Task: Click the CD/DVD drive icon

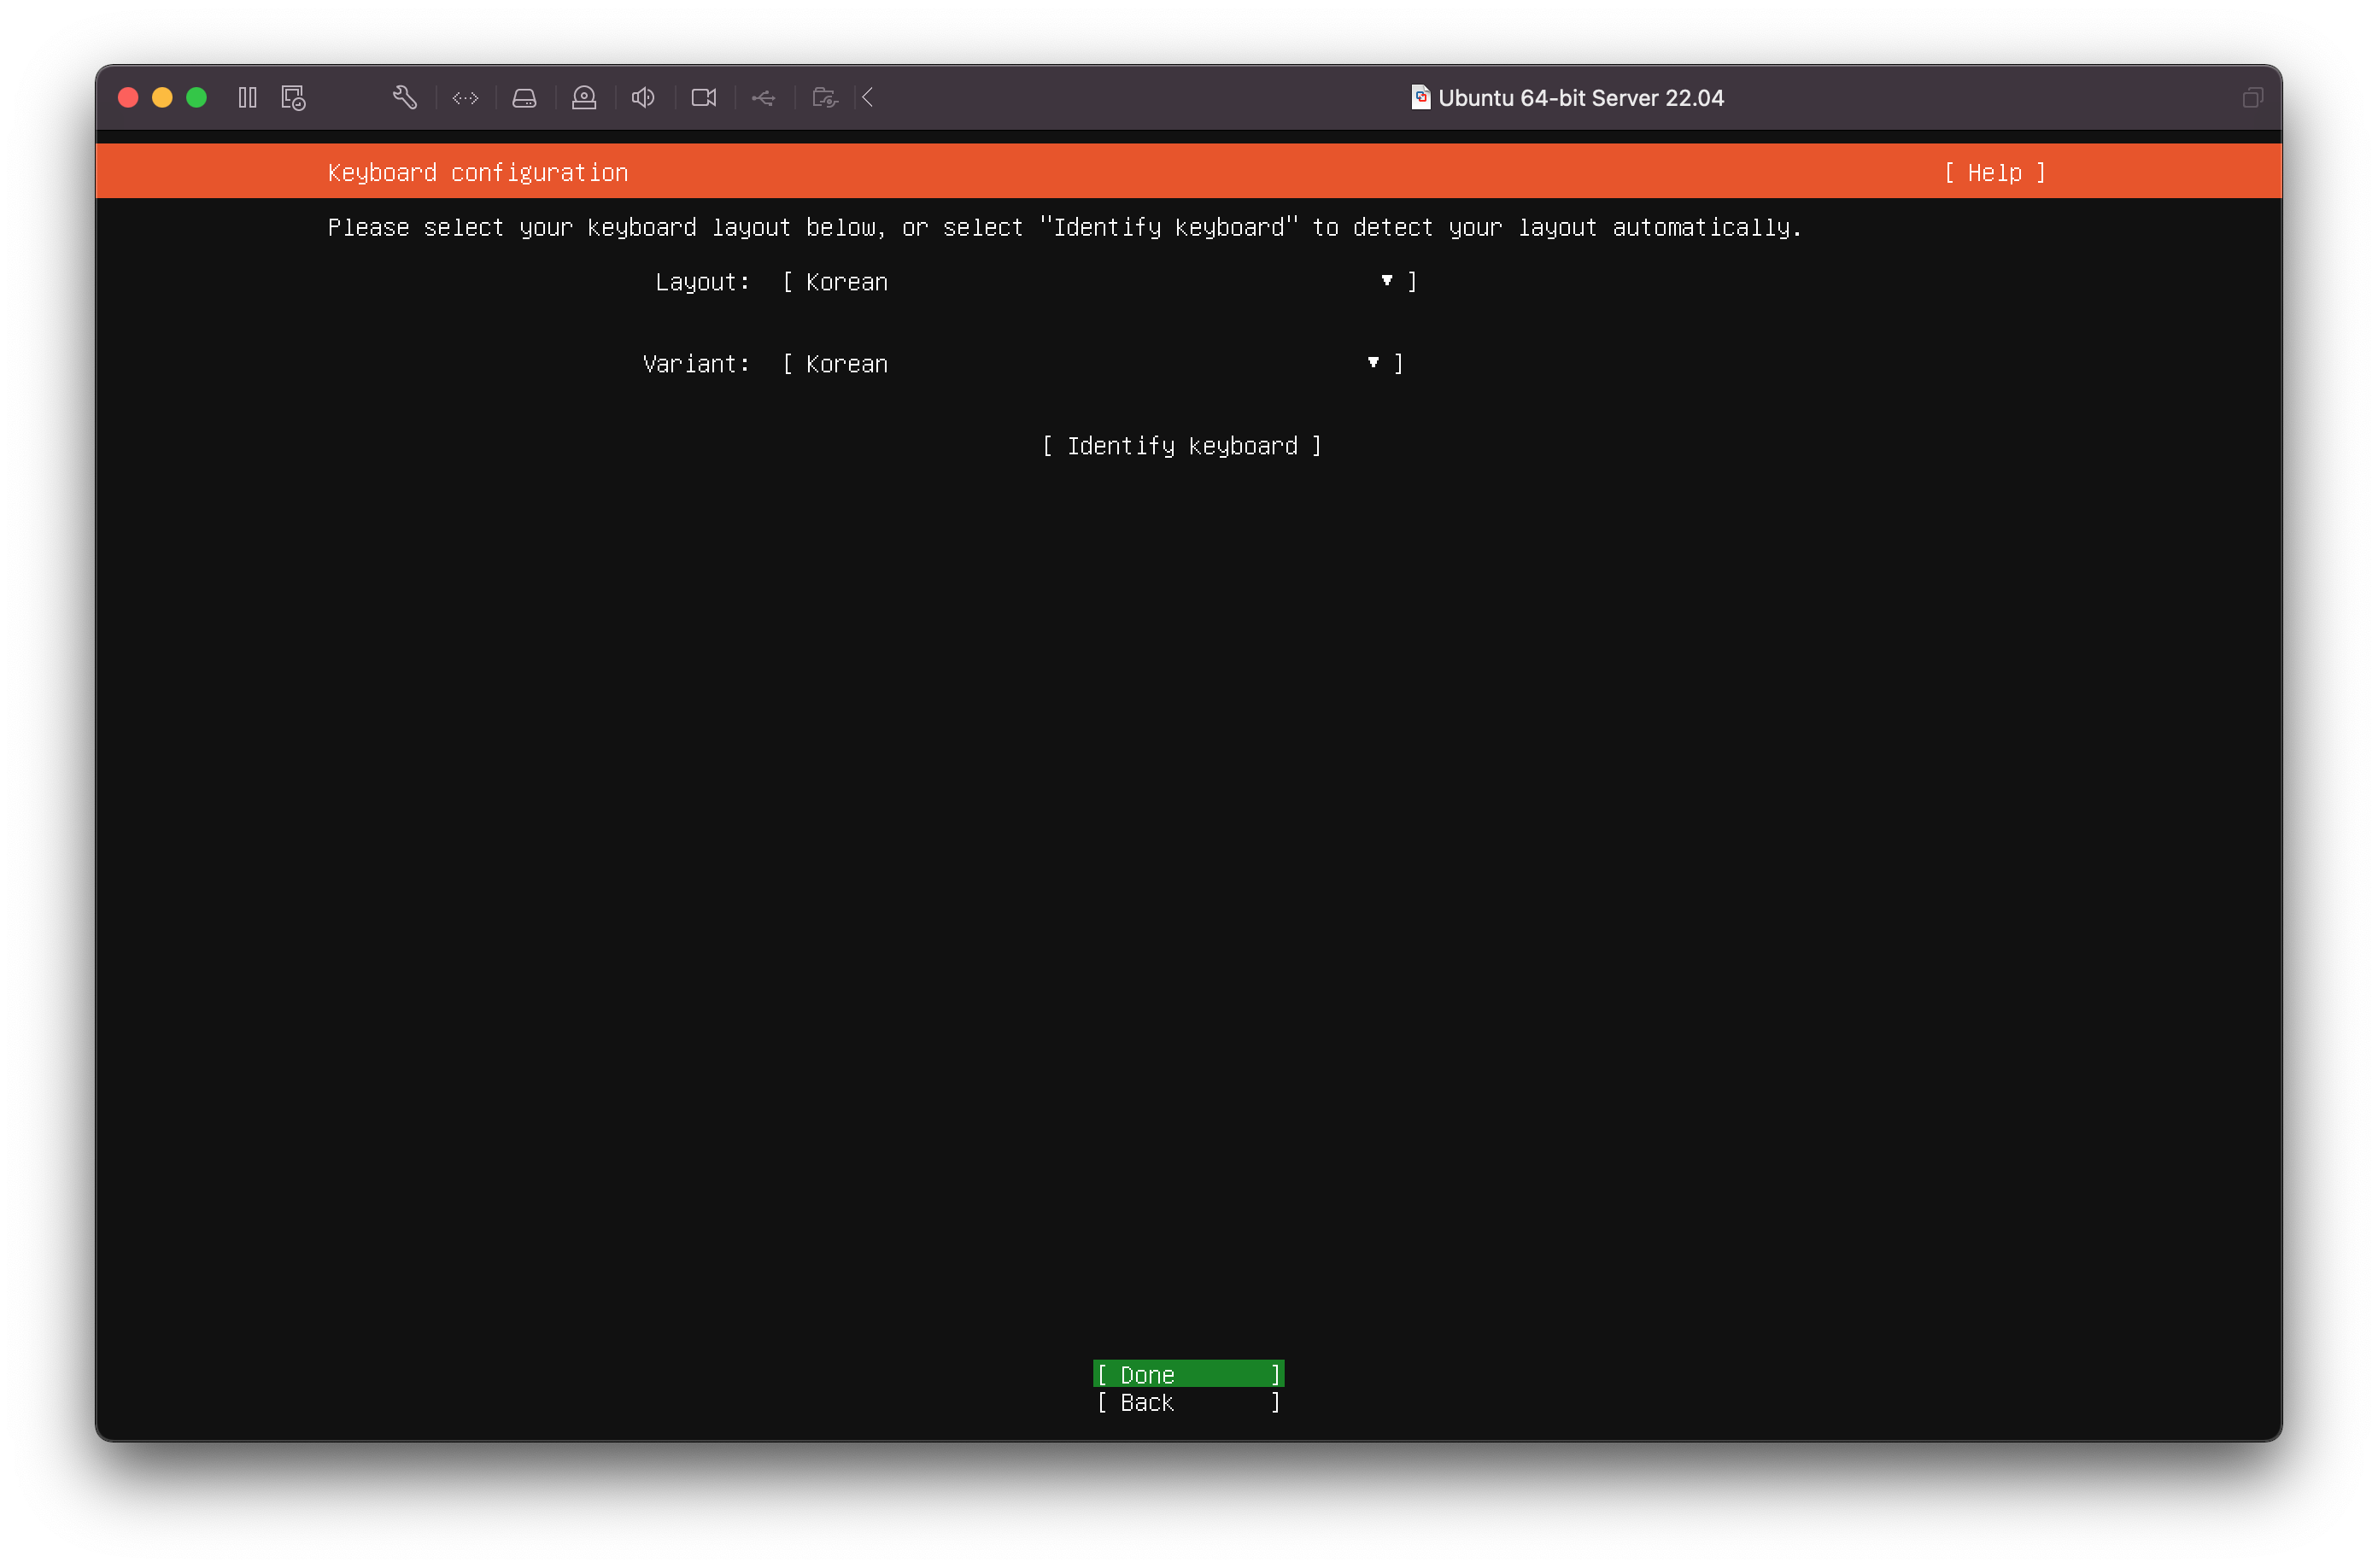Action: pyautogui.click(x=584, y=97)
